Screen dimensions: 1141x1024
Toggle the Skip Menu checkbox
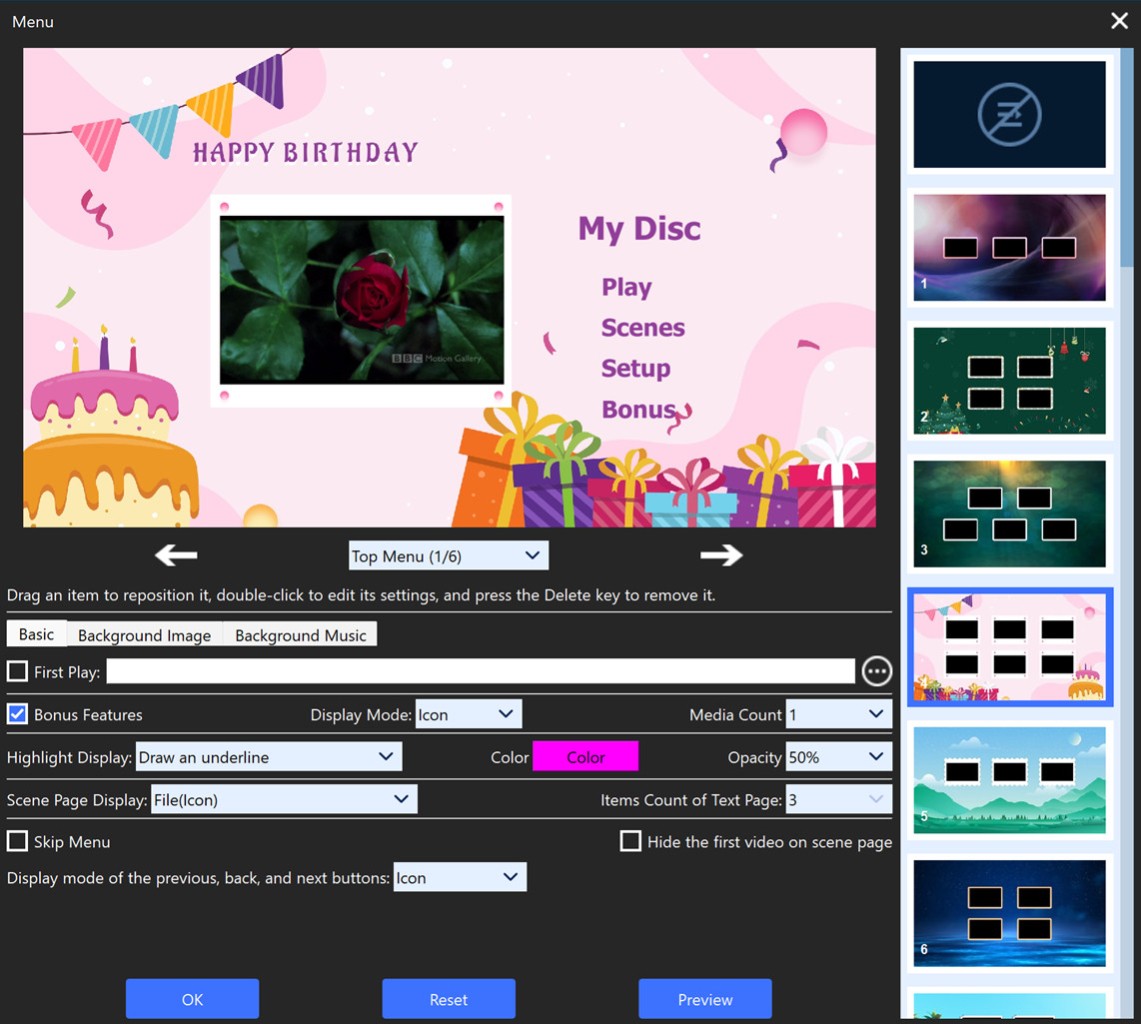click(18, 841)
